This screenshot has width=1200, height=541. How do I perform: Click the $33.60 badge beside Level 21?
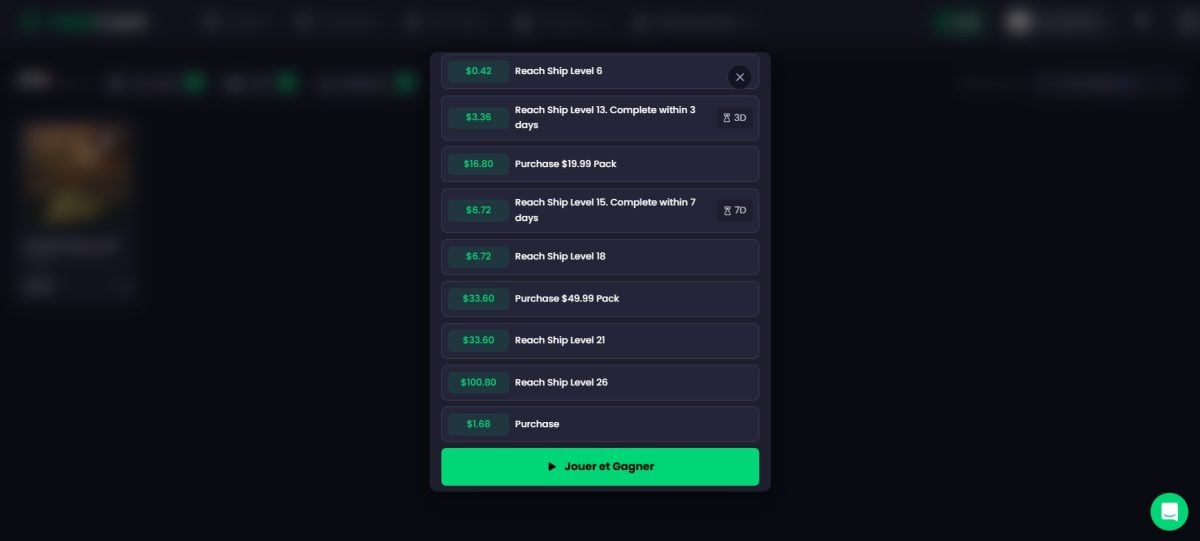pos(478,341)
